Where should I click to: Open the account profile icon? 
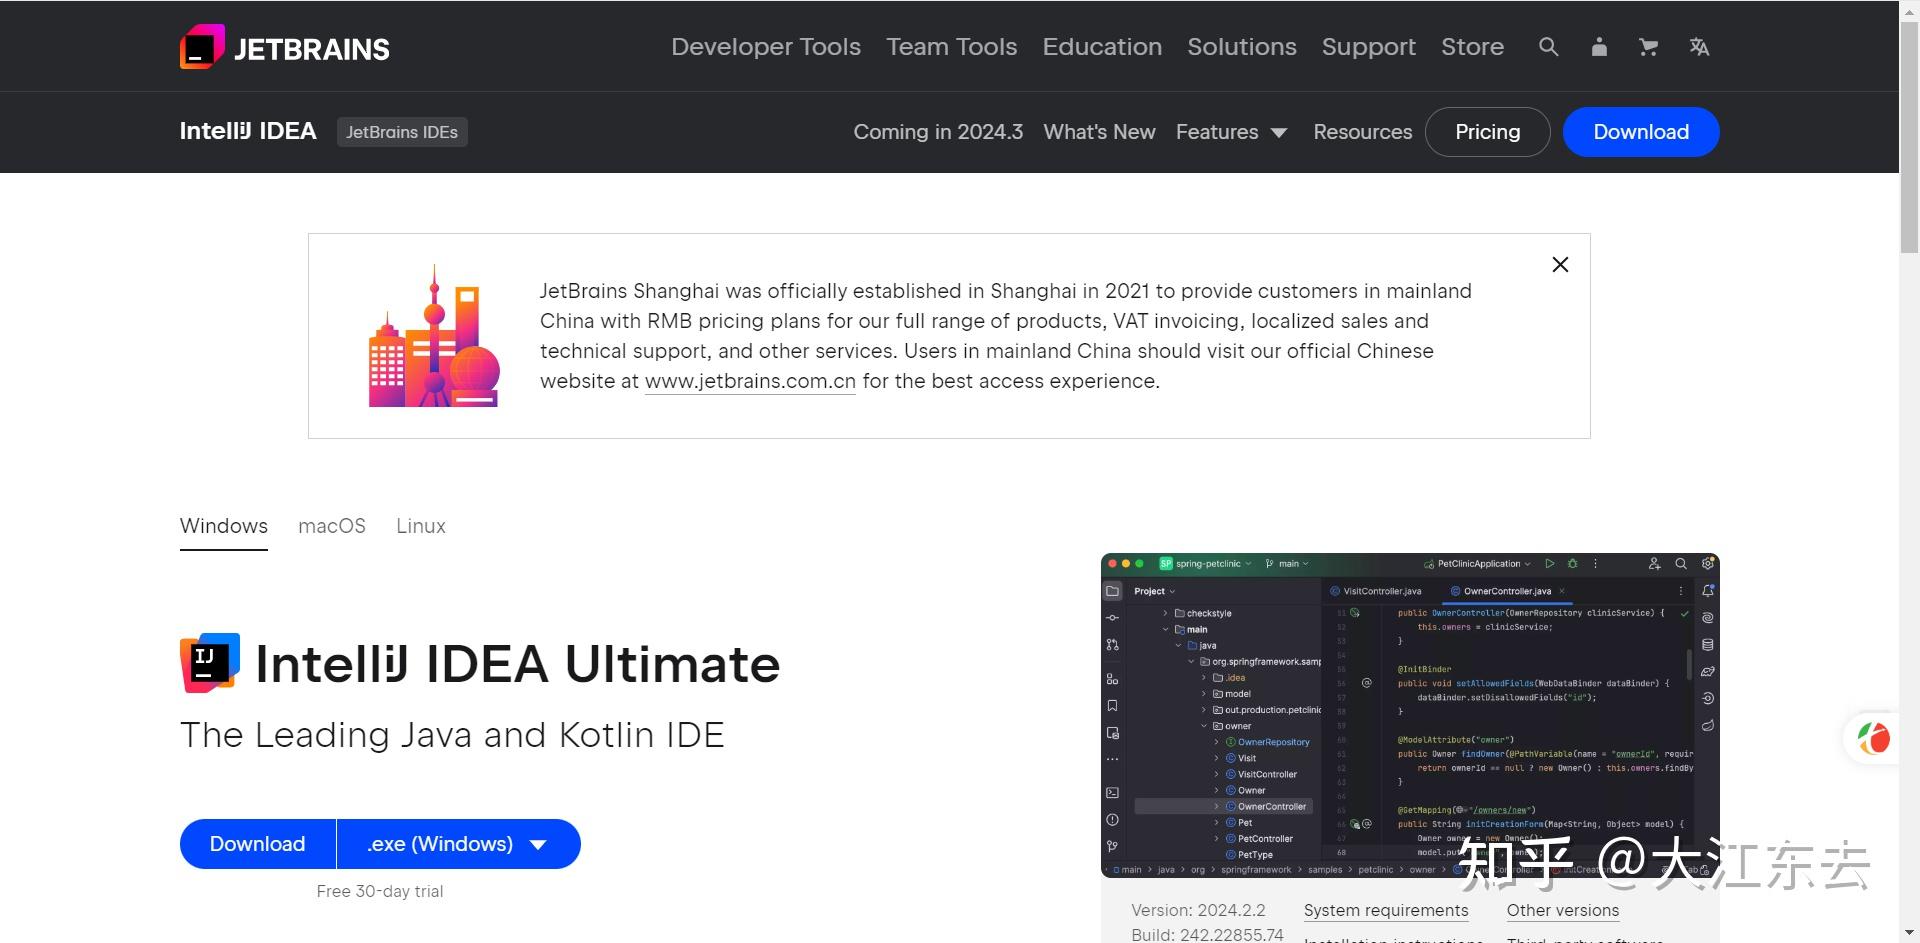pyautogui.click(x=1599, y=47)
